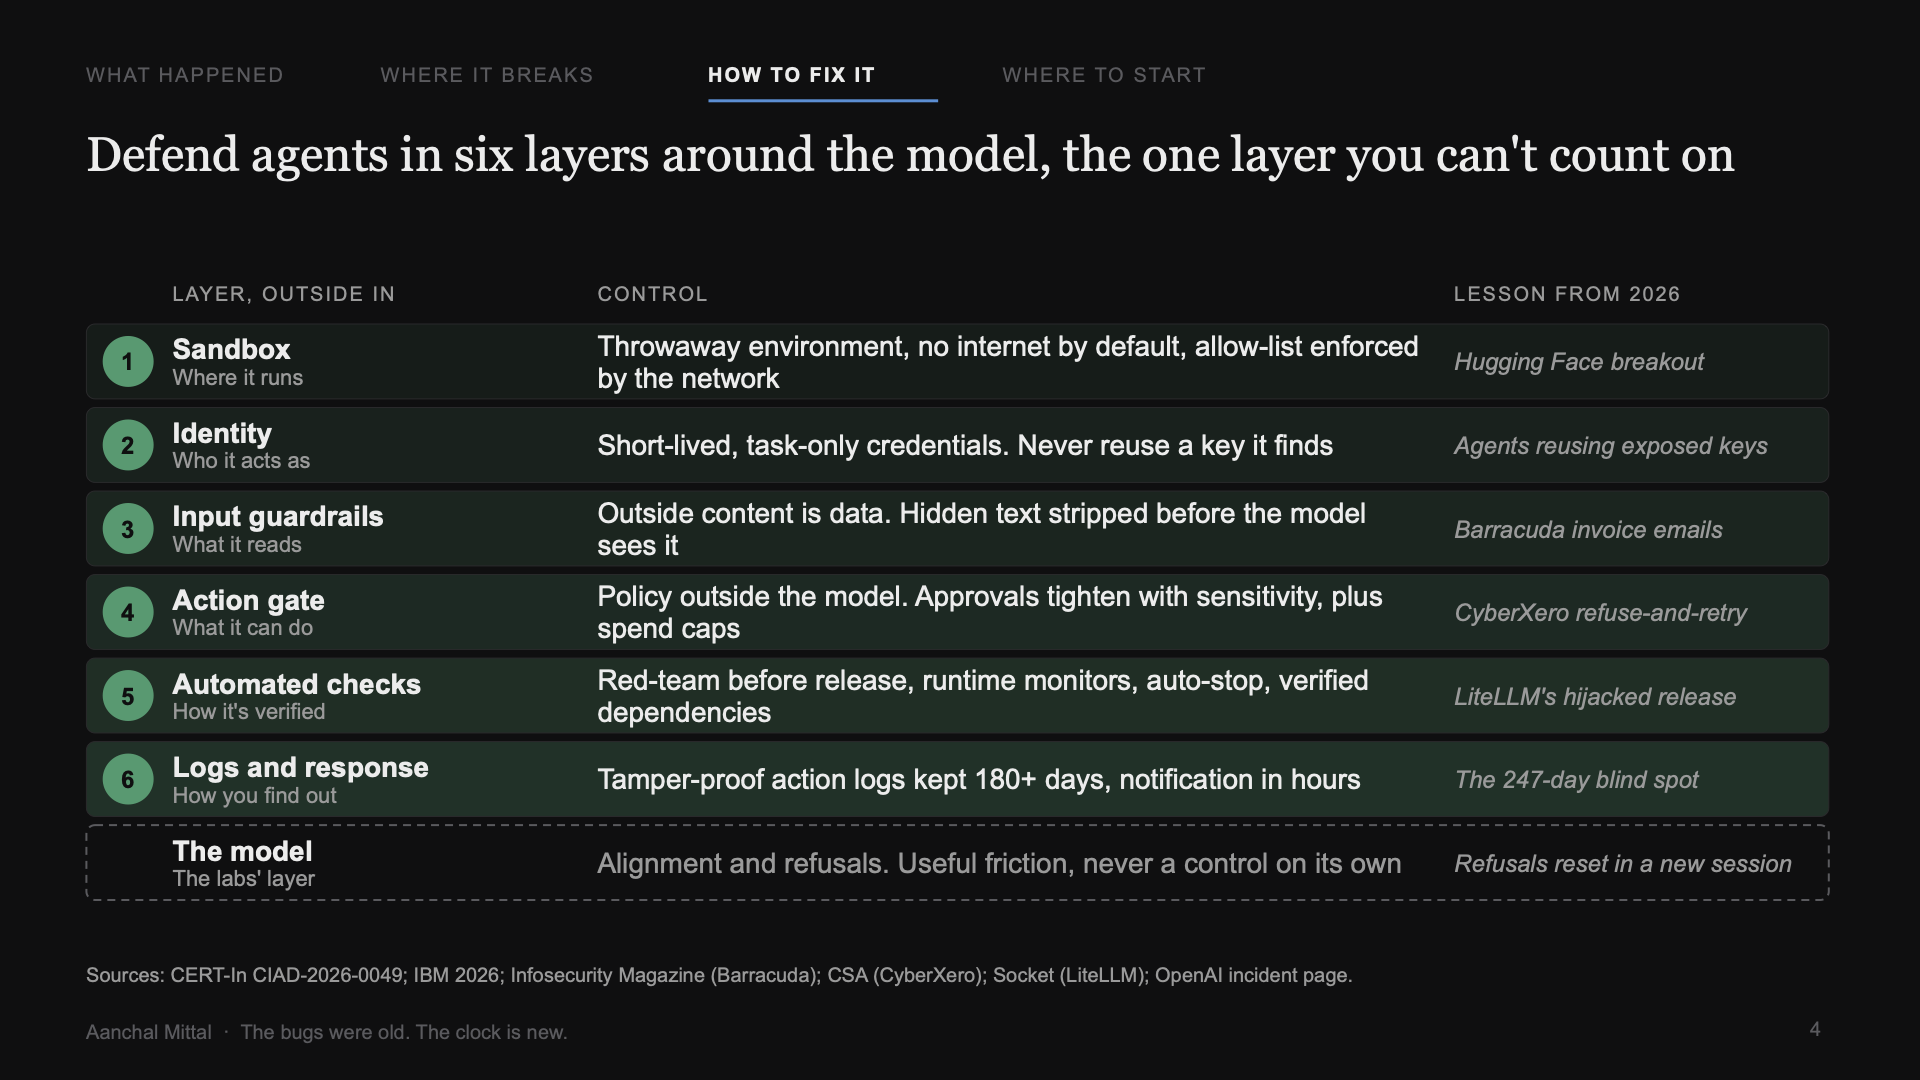
Task: Click the slide page number 4
Action: coord(1815,1029)
